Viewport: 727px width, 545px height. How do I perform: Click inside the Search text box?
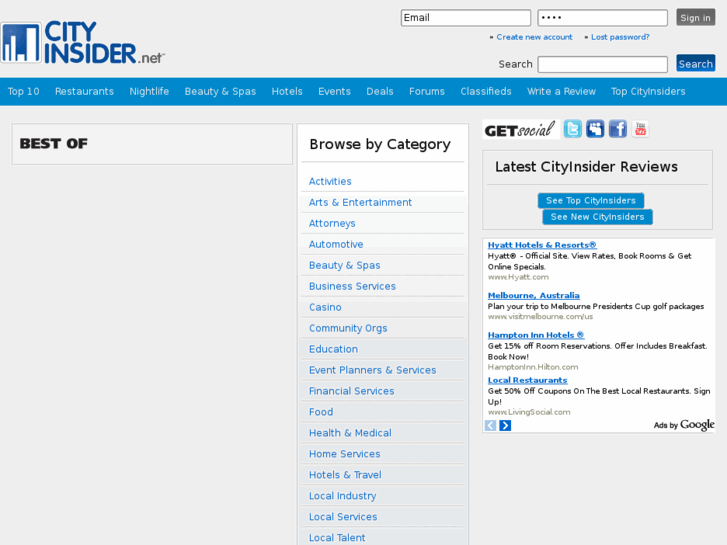point(603,64)
